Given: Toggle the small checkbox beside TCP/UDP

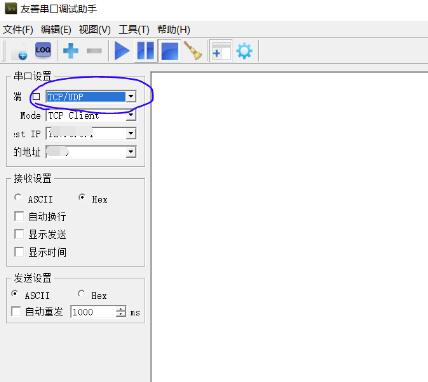Looking at the screenshot, I should tap(36, 97).
